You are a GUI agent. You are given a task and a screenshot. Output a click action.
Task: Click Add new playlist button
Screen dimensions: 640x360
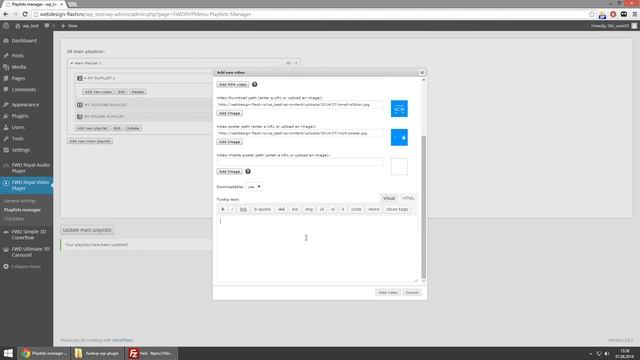pyautogui.click(x=92, y=128)
